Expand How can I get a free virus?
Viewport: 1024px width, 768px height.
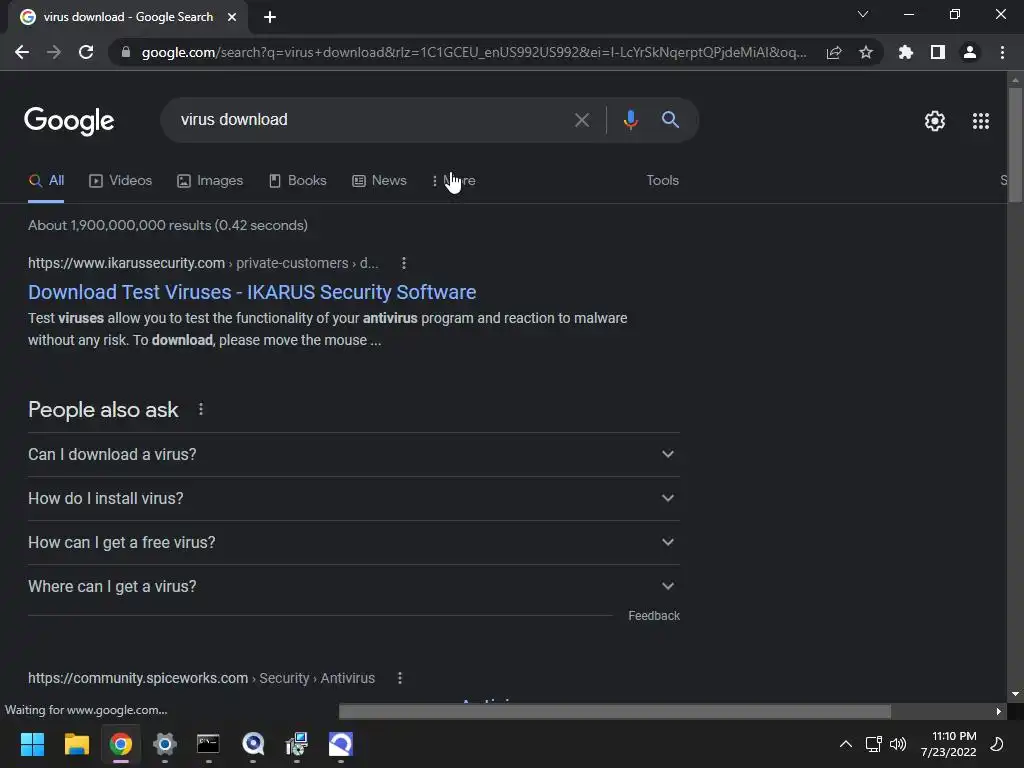354,543
